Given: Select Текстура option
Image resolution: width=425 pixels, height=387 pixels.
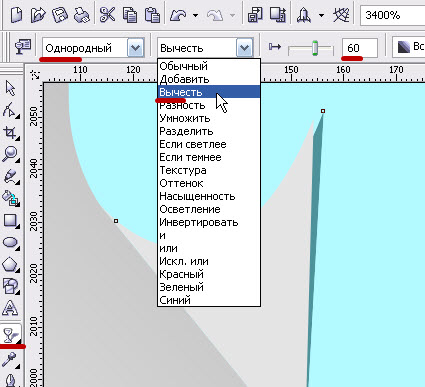Looking at the screenshot, I should click(209, 170).
